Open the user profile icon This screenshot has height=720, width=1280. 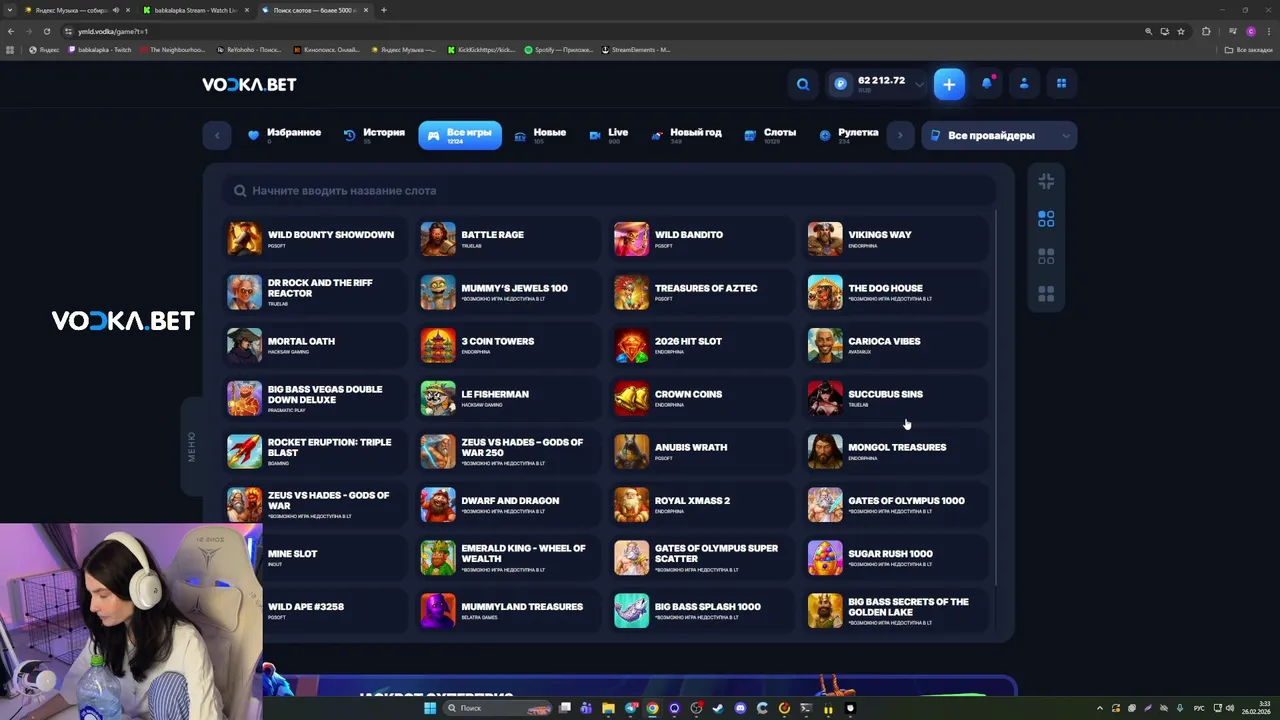pos(1024,84)
